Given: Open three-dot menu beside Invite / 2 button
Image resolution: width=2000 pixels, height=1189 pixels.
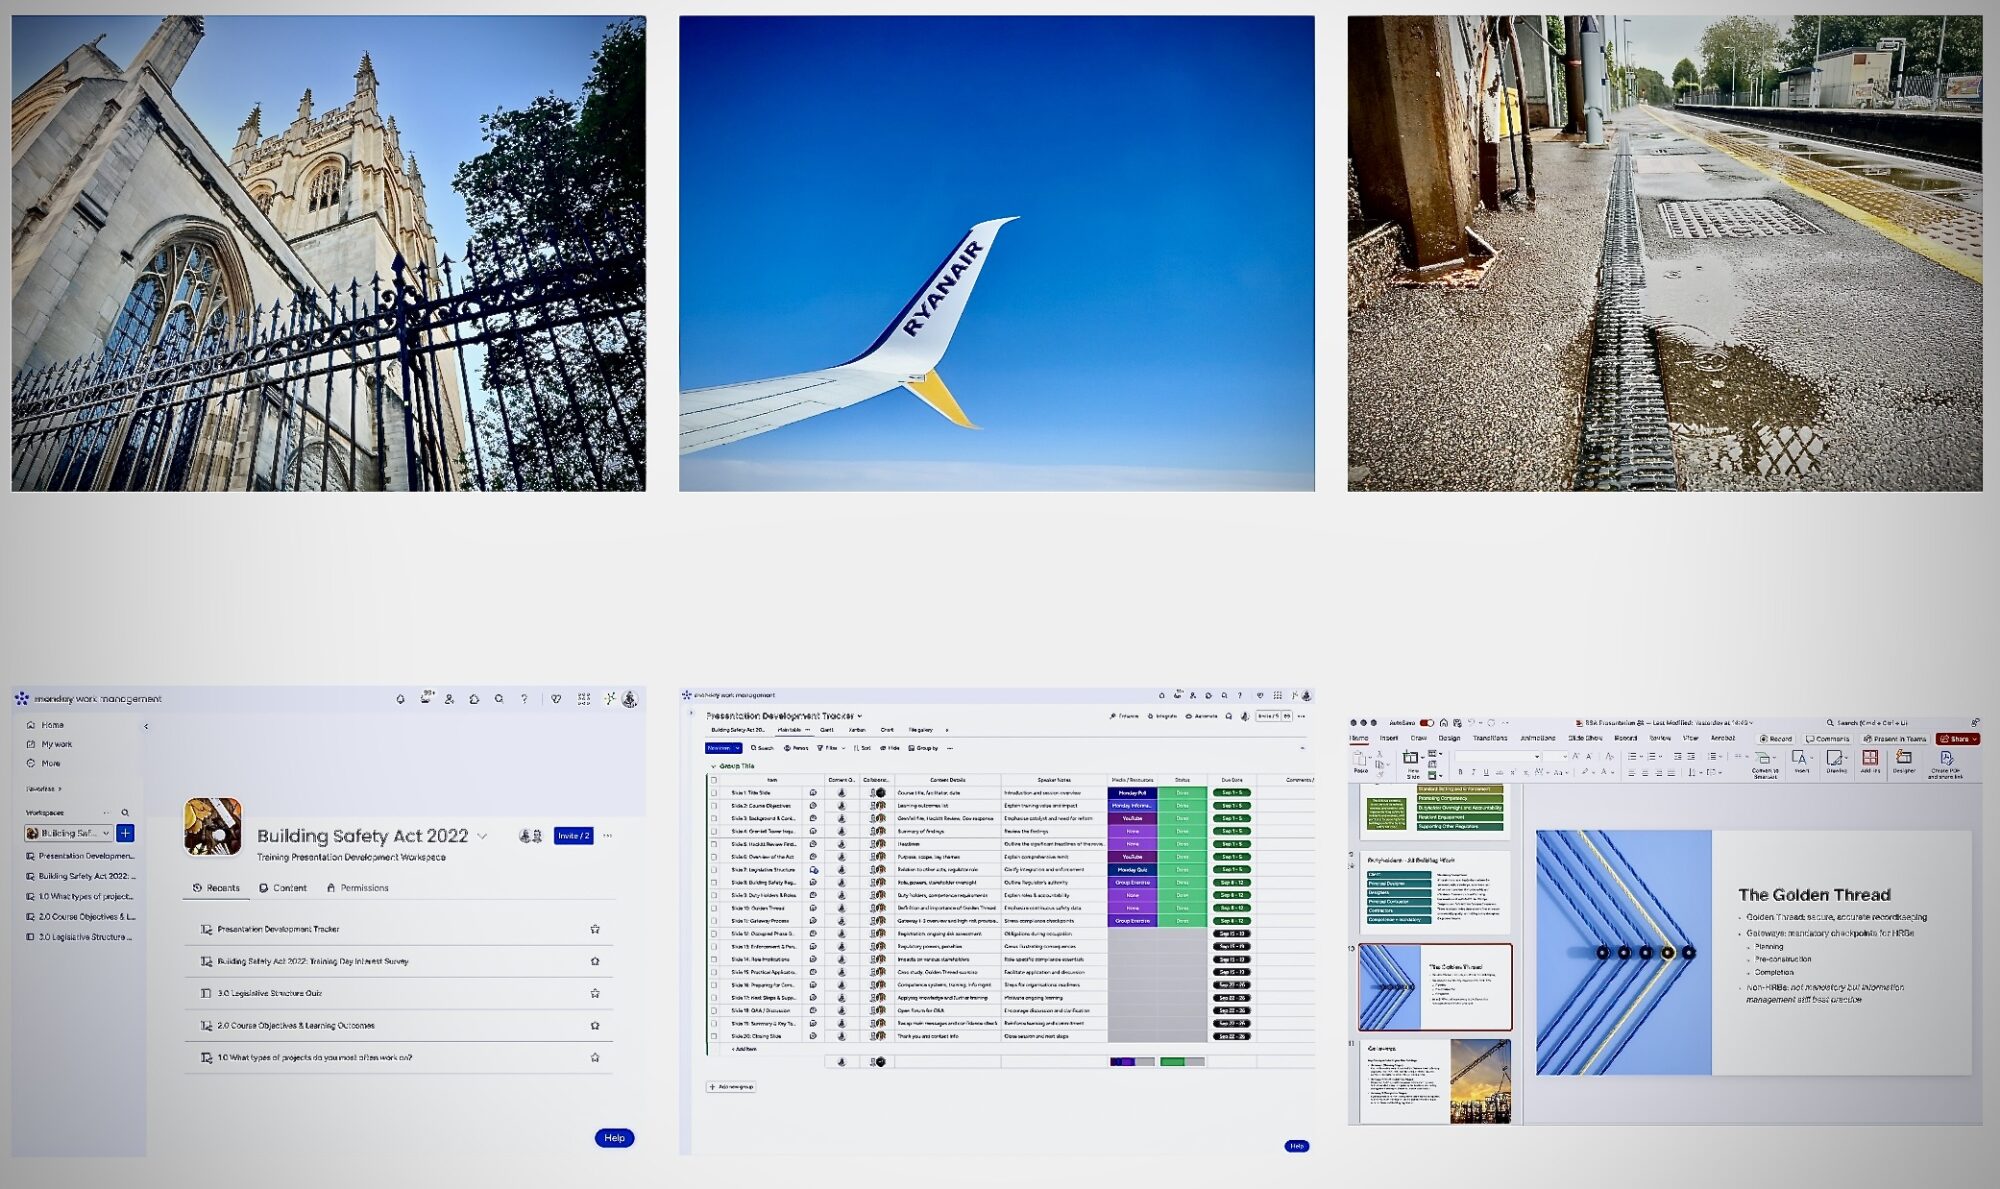Looking at the screenshot, I should pos(607,836).
